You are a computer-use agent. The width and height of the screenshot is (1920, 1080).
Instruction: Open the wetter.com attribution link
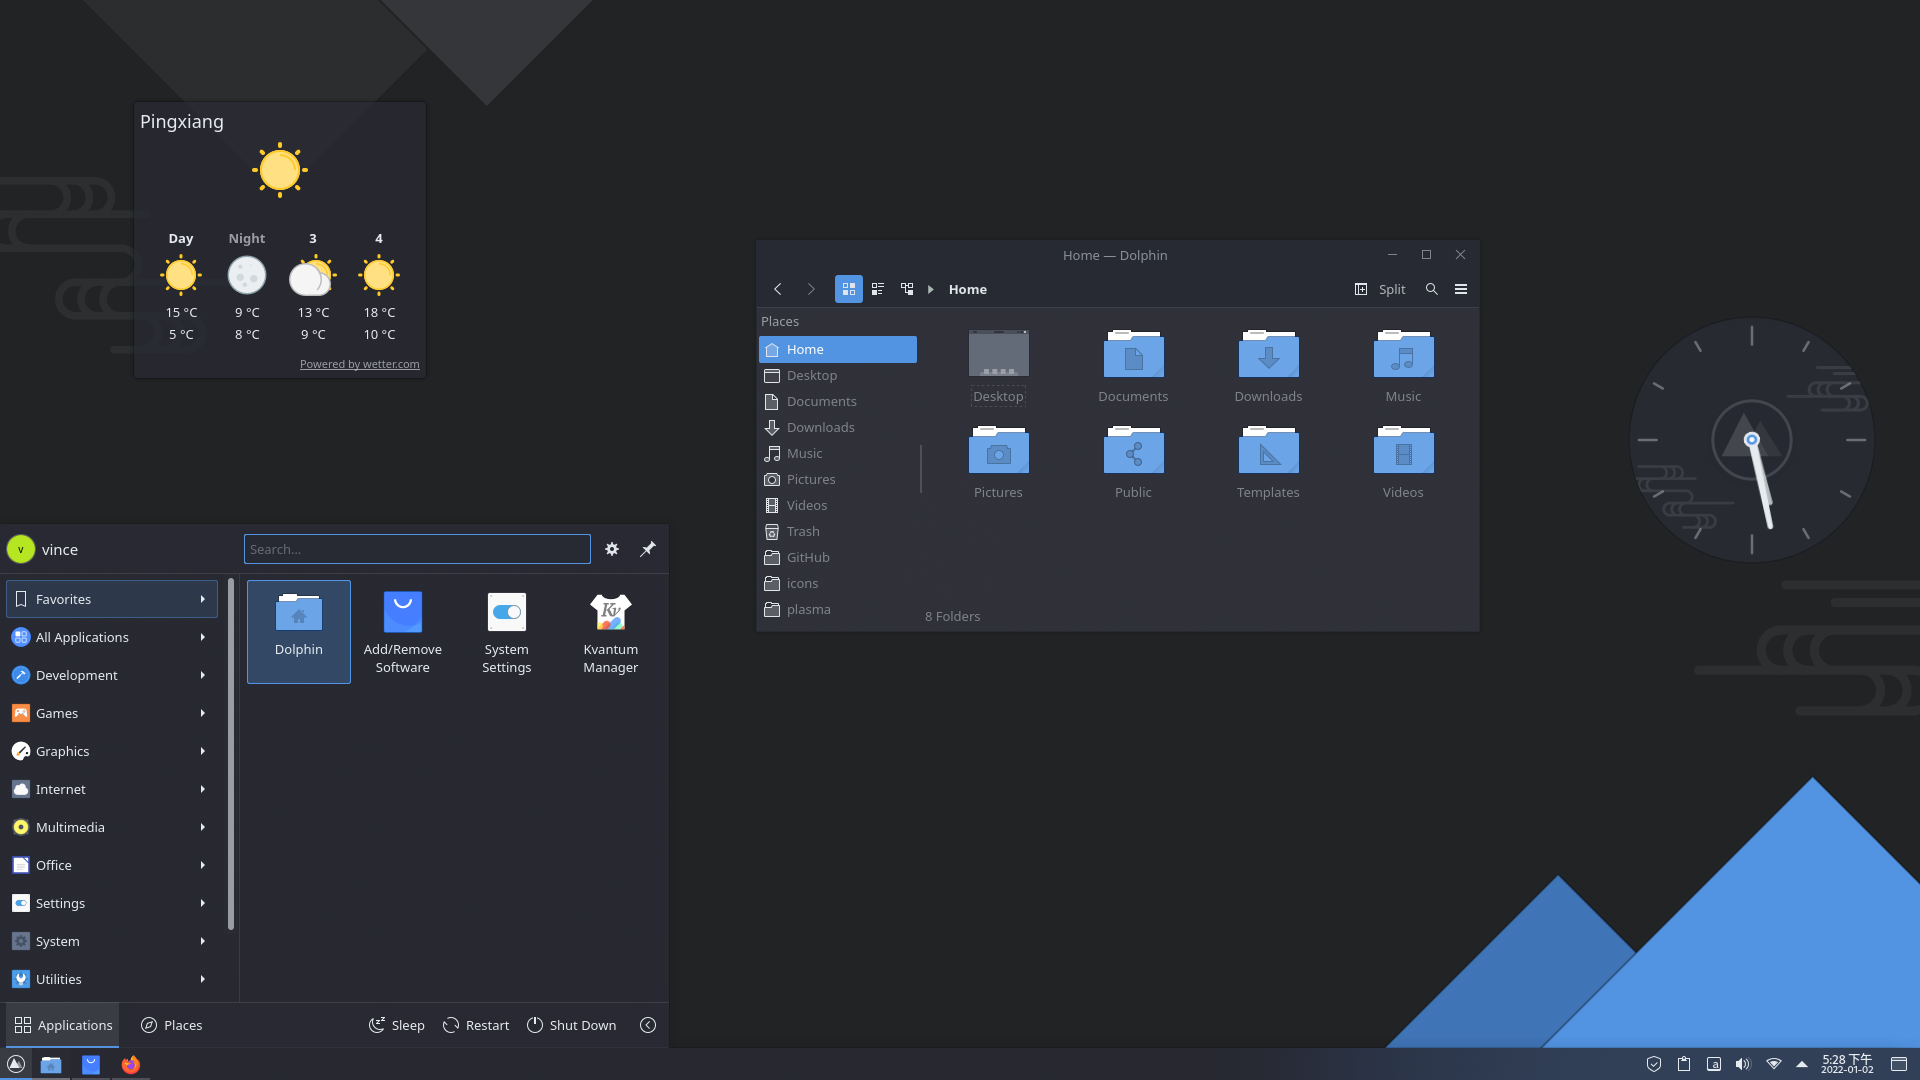click(x=359, y=364)
